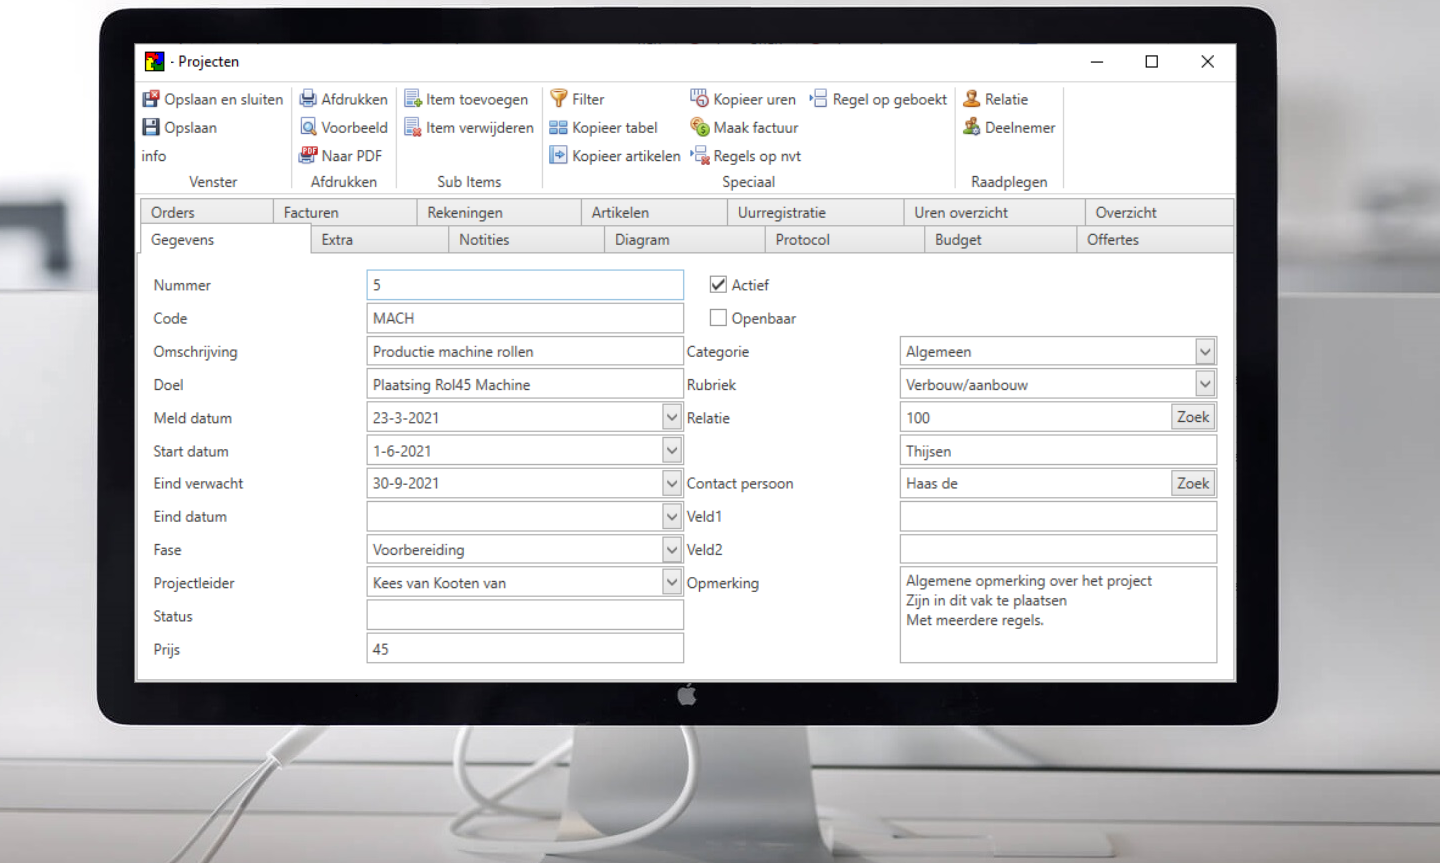
Task: Click the Relatie number field showing 100
Action: coord(1036,417)
